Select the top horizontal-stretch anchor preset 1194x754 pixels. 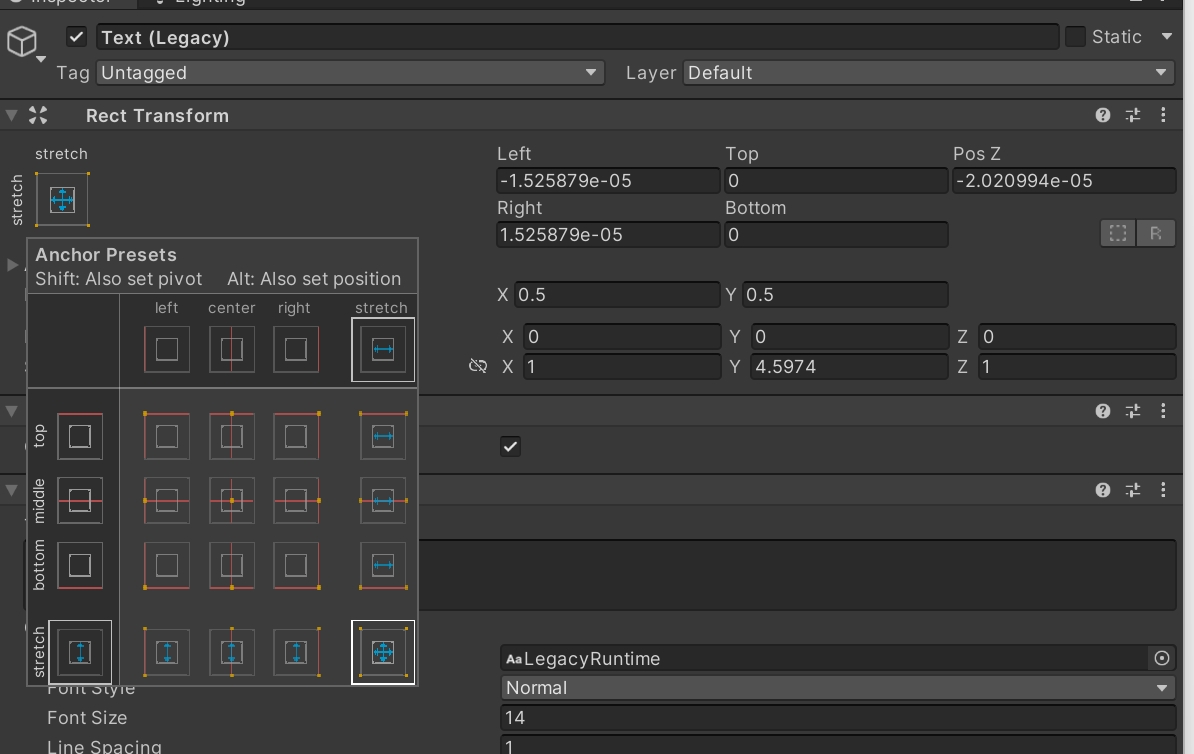(x=383, y=436)
